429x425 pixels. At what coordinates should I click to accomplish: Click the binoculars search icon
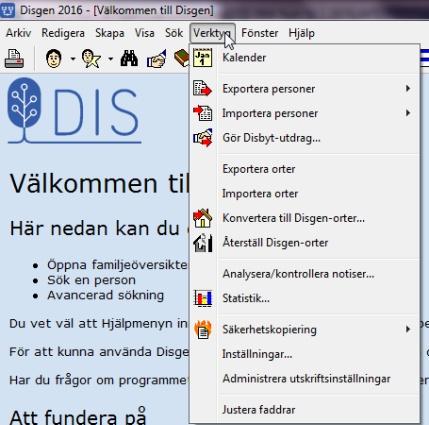click(129, 59)
